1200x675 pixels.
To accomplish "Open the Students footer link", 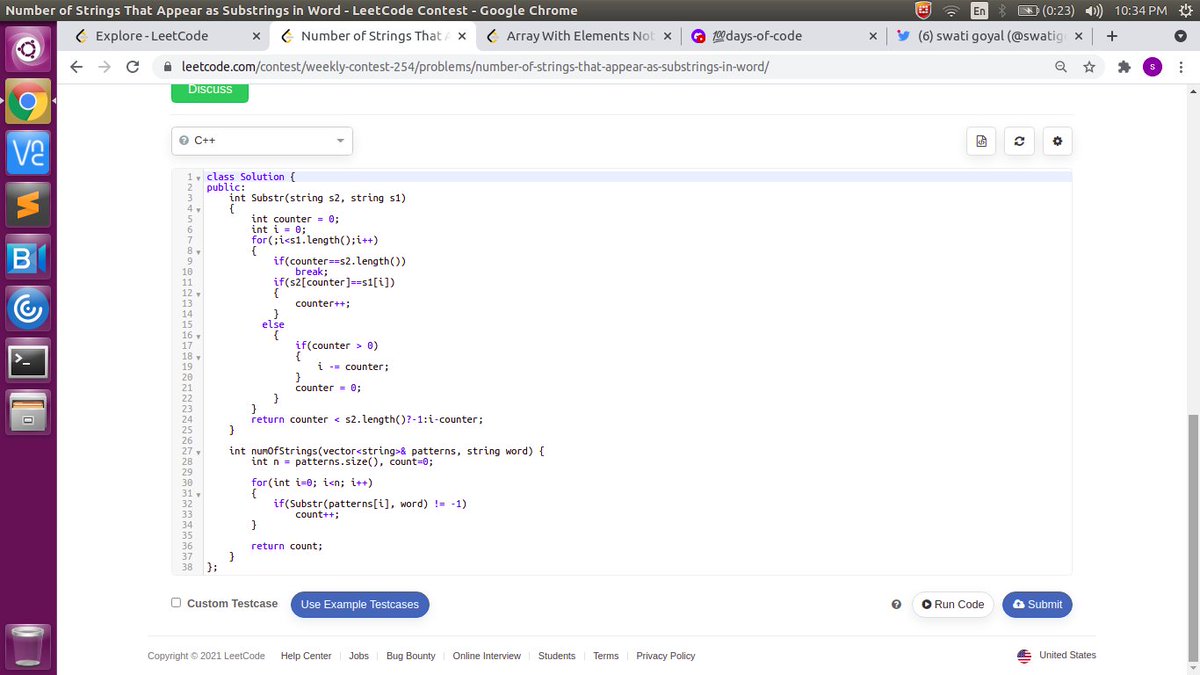I will [557, 656].
